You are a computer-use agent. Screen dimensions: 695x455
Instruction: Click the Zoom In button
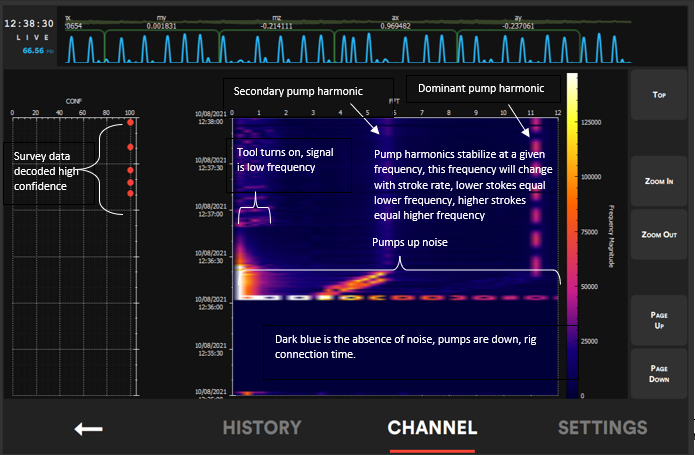click(659, 185)
